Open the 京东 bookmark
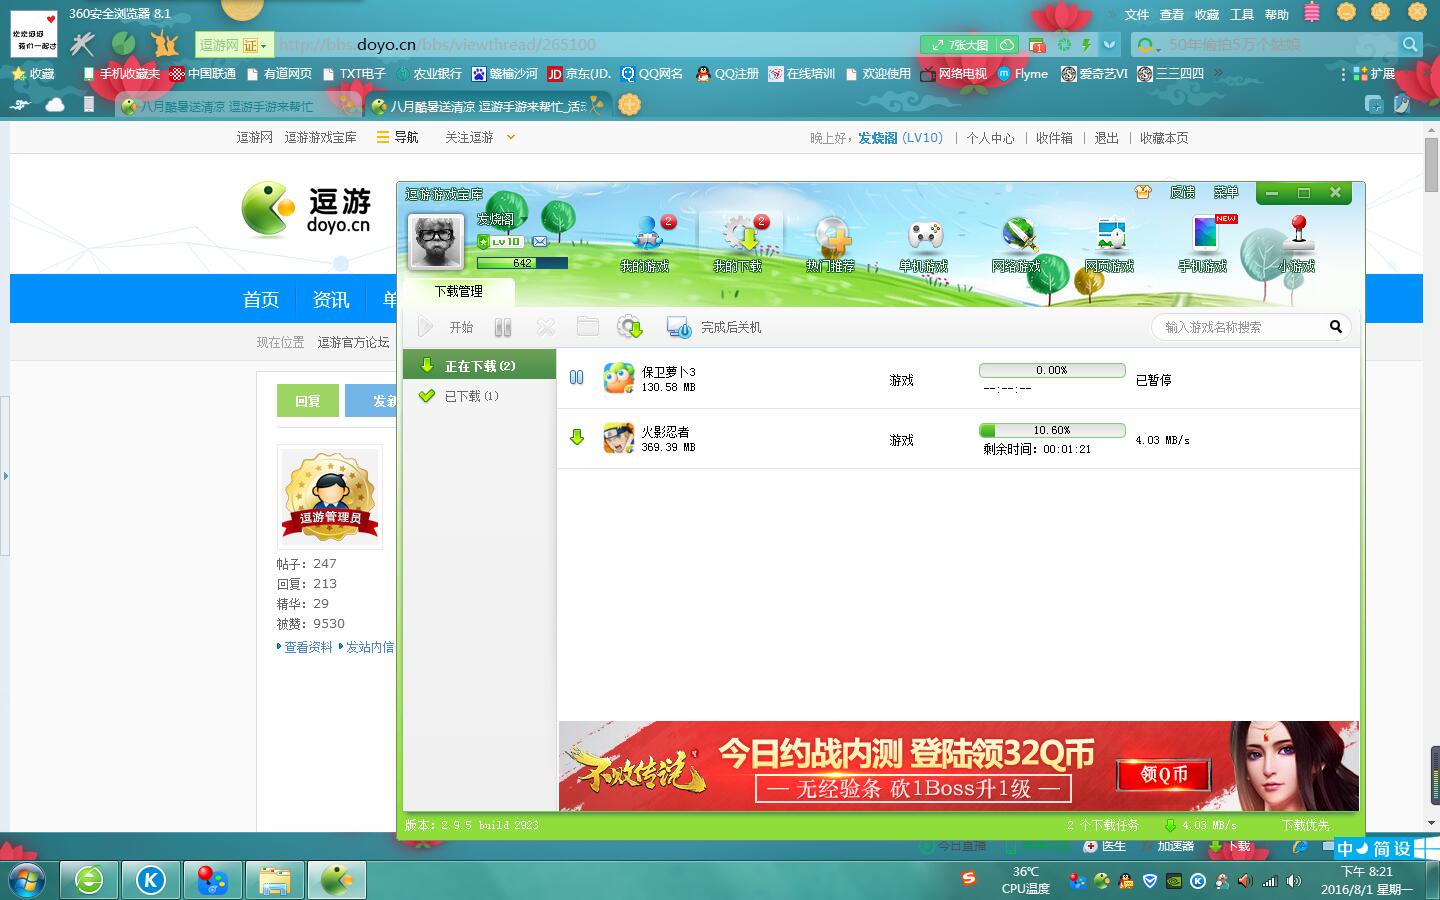The width and height of the screenshot is (1440, 900). (x=578, y=74)
